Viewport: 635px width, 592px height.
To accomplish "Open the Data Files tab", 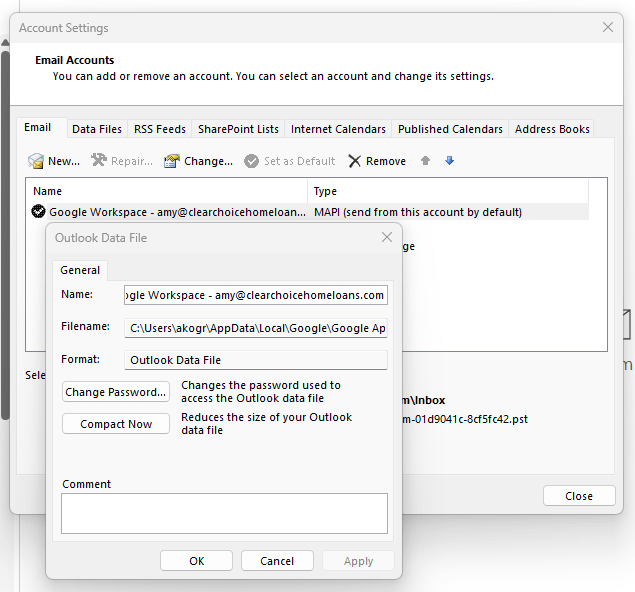I will click(x=97, y=129).
